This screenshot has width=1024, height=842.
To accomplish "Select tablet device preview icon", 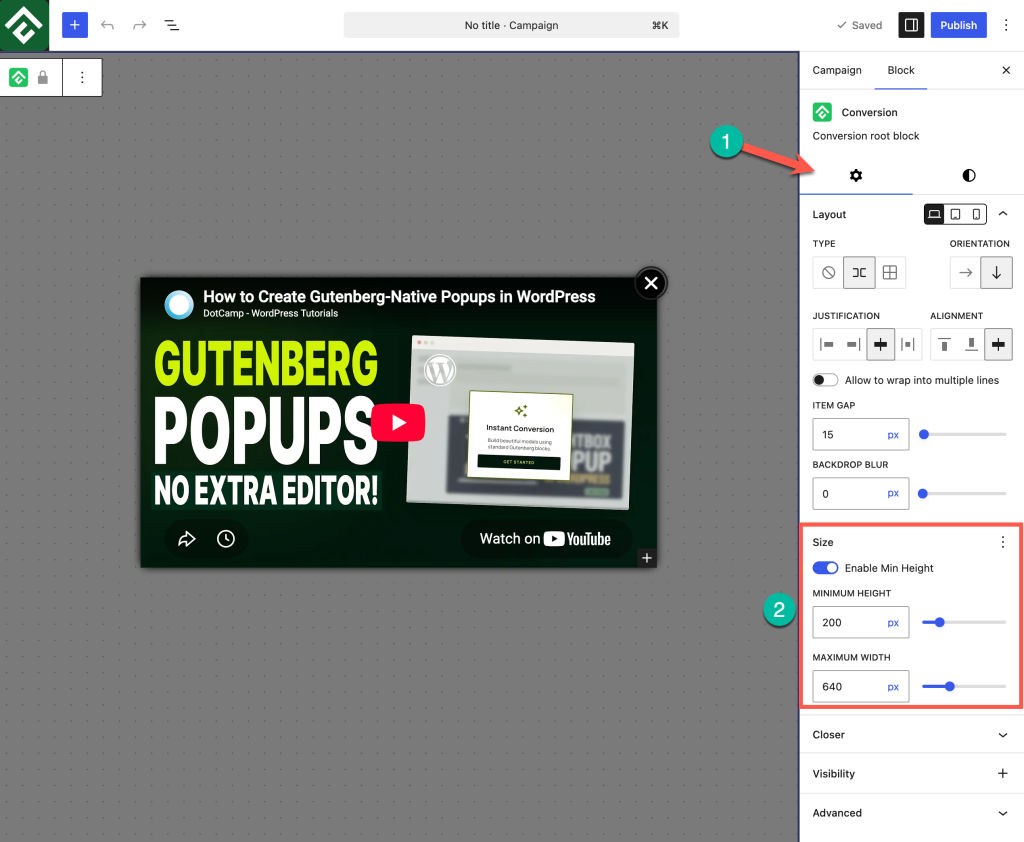I will point(955,214).
